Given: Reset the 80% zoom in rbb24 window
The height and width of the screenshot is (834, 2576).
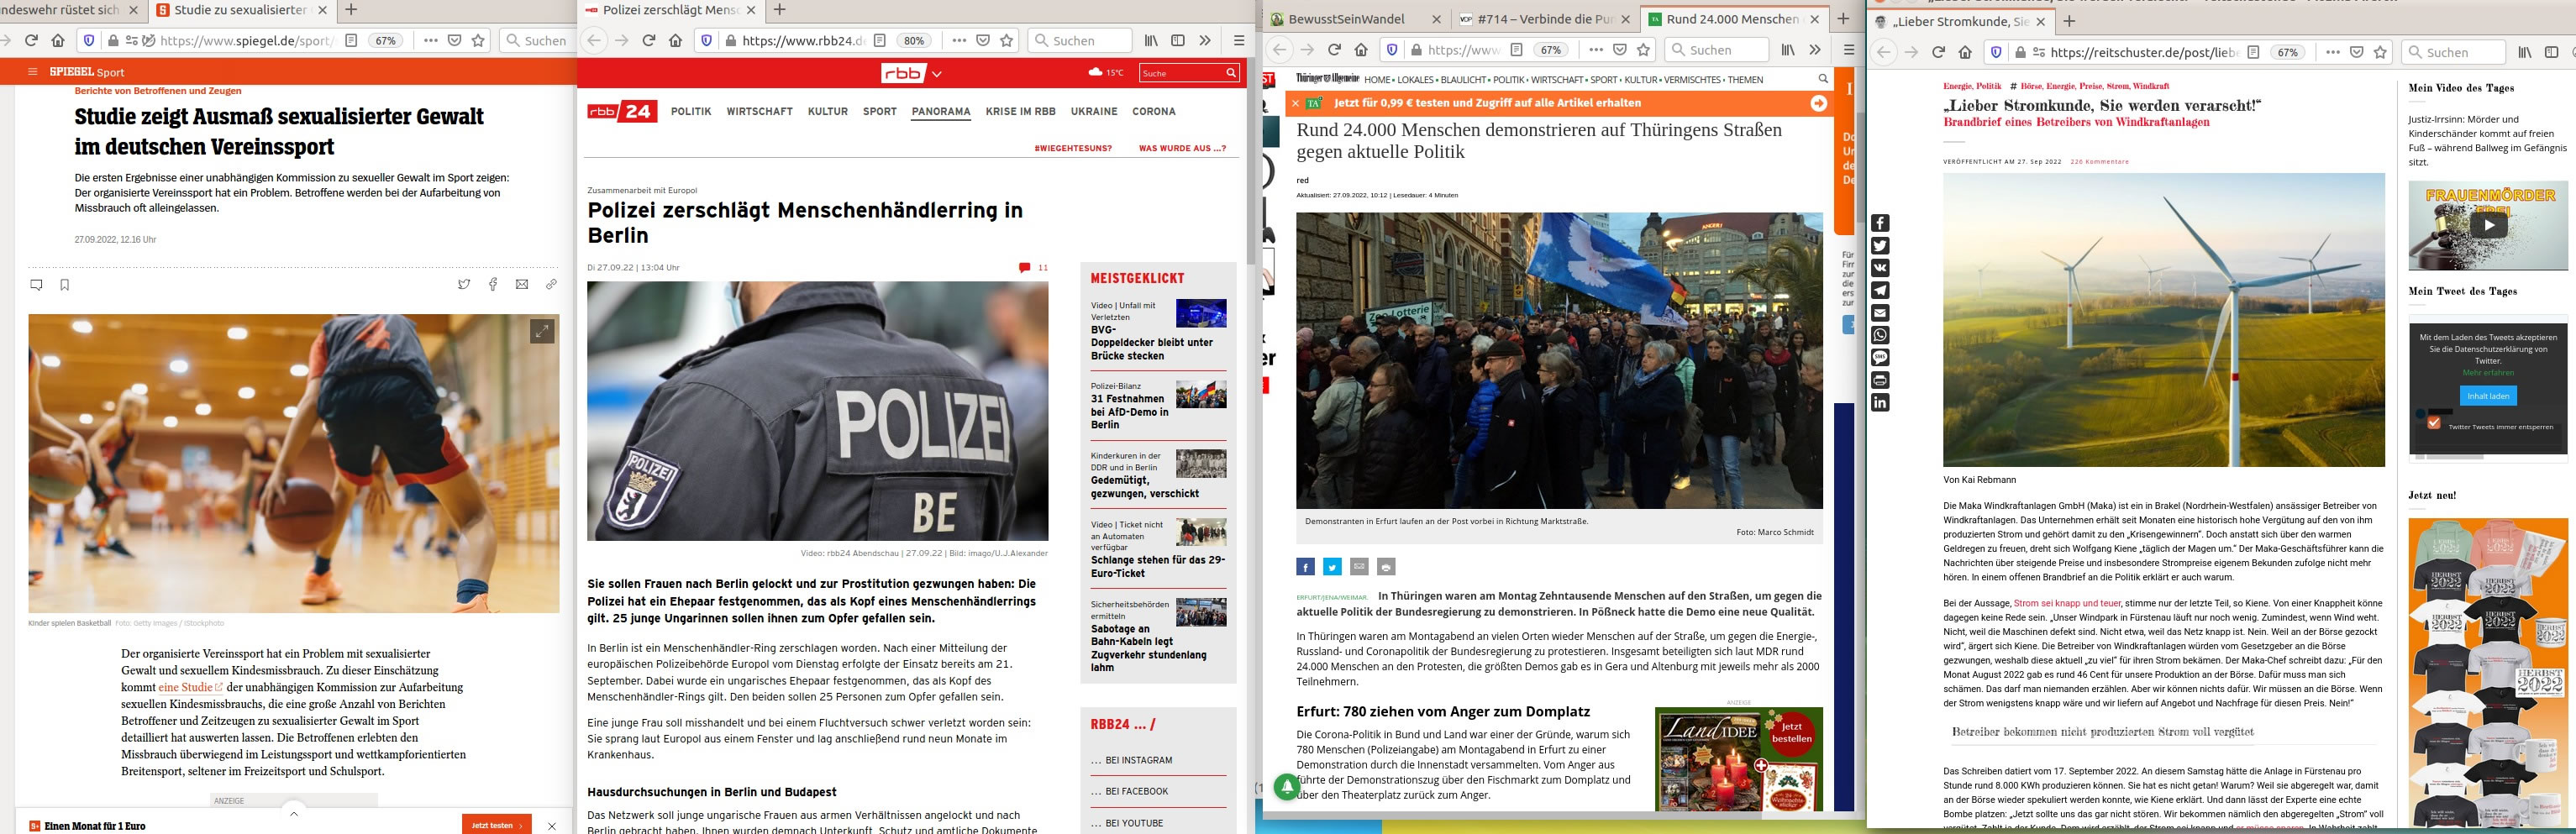Looking at the screenshot, I should pyautogui.click(x=914, y=40).
